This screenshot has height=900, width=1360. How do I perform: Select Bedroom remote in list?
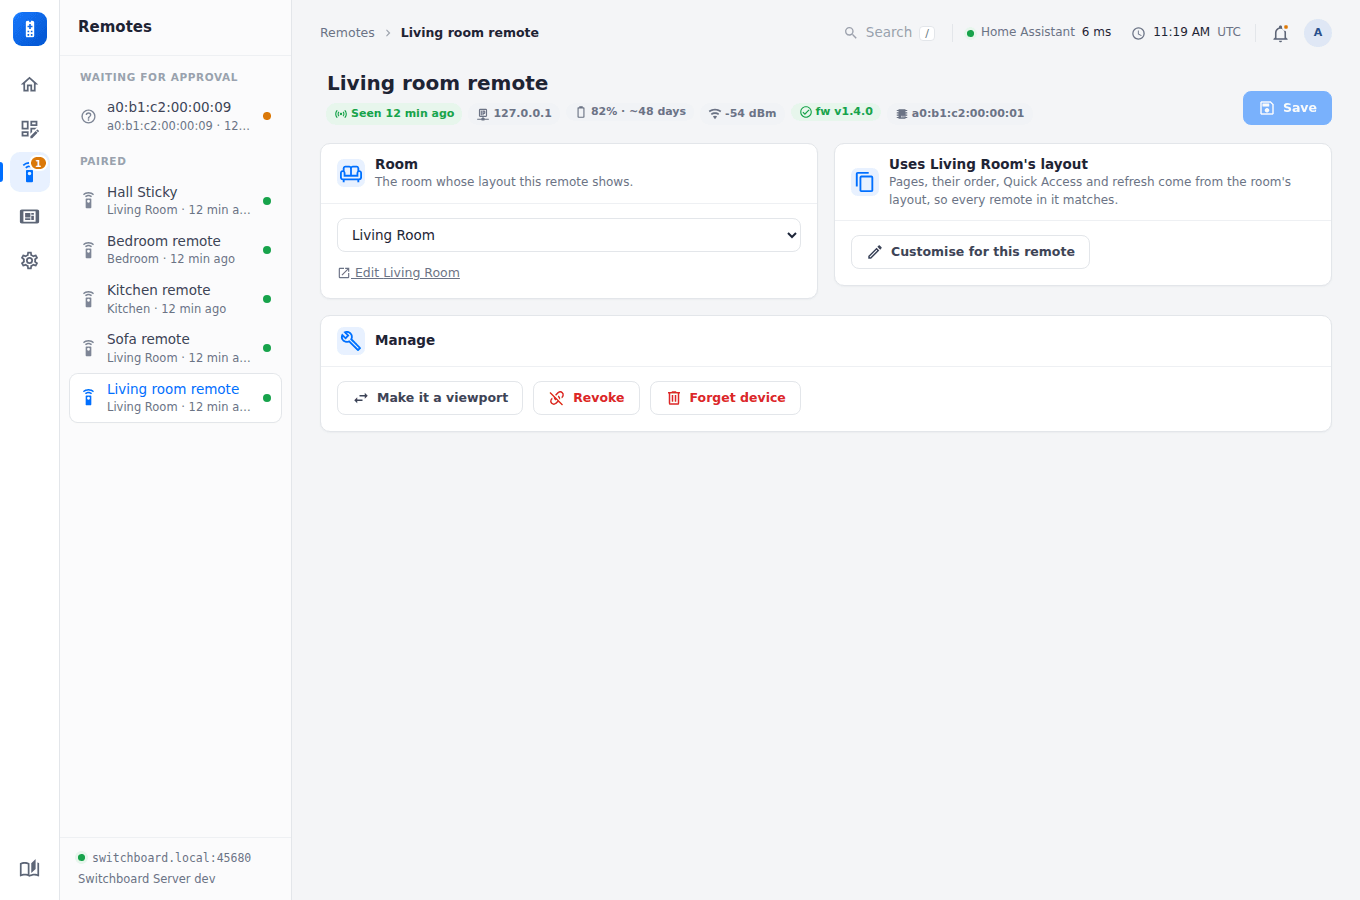tap(175, 250)
